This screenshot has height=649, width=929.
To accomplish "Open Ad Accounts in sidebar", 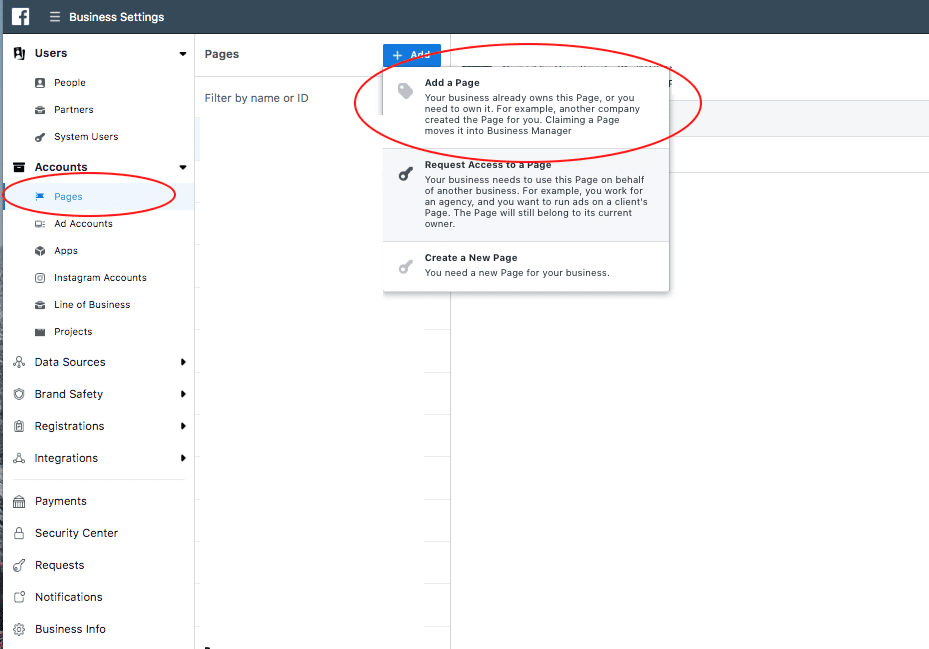I will pyautogui.click(x=83, y=224).
